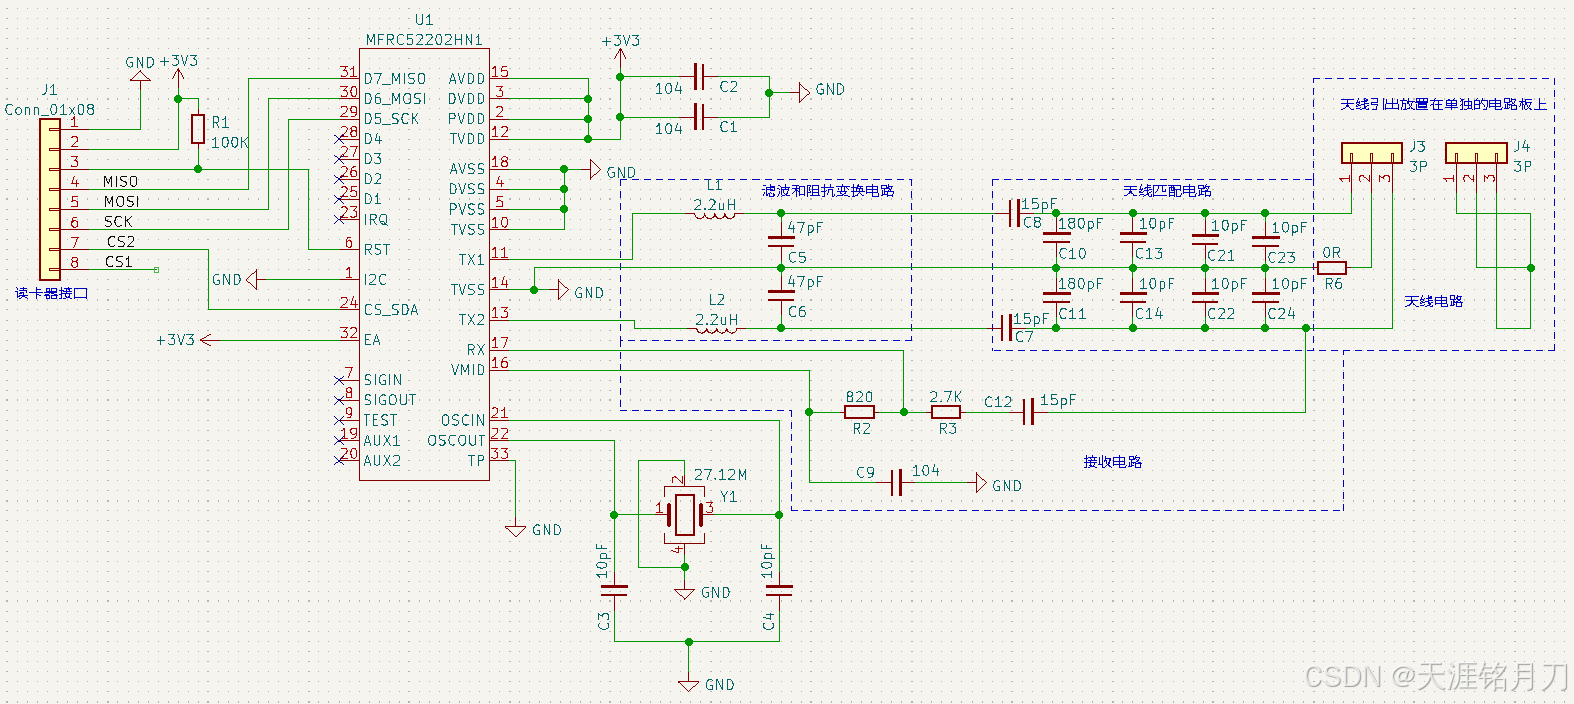Select the SCK net label
1574x704 pixels.
tap(118, 221)
